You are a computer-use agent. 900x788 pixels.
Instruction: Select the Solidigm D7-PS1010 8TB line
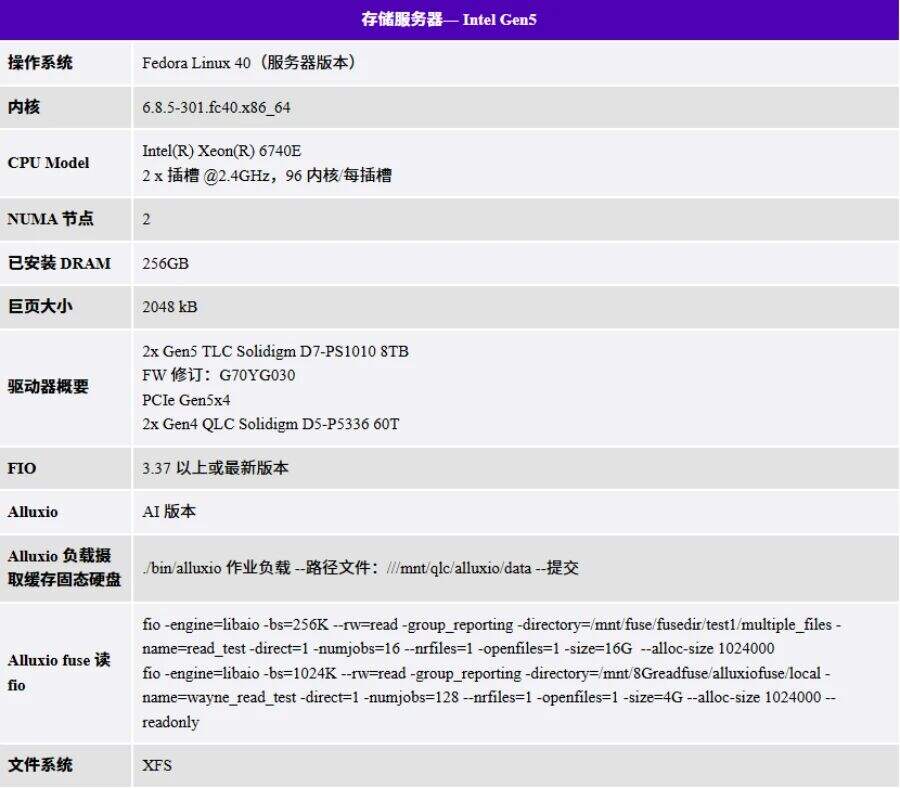[x=276, y=351]
